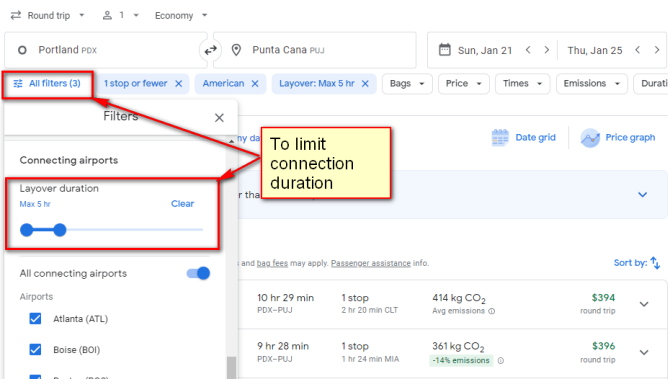This screenshot has height=379, width=670.
Task: Open the departure date calendar icon
Action: click(x=444, y=50)
